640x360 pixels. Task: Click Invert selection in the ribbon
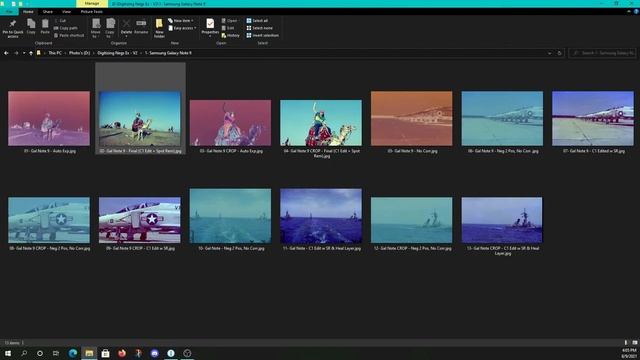(x=262, y=36)
